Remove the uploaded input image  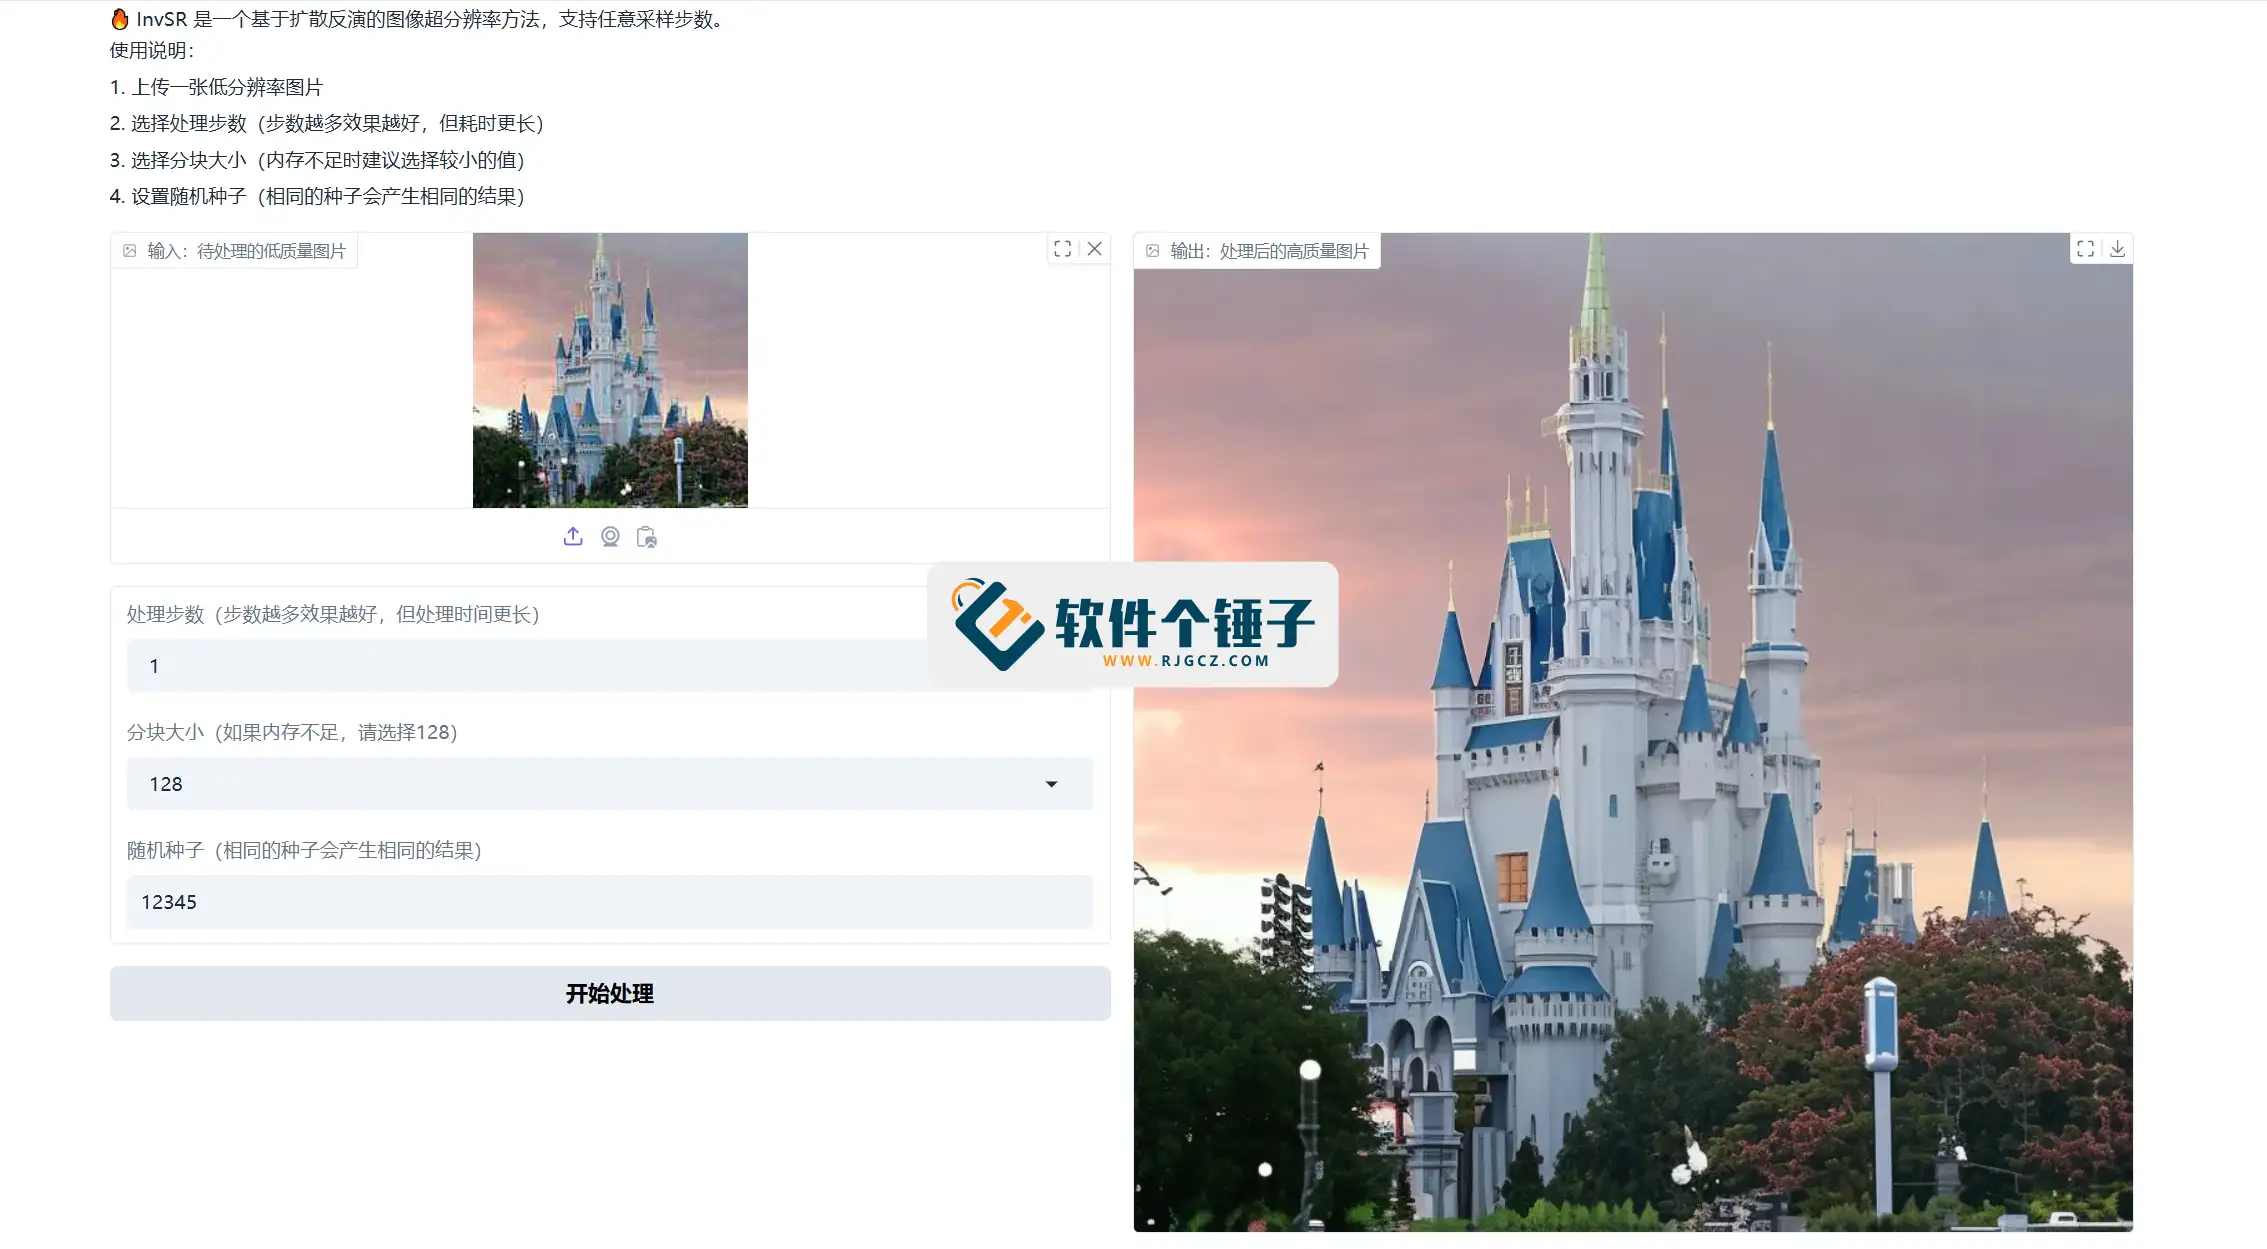1095,249
